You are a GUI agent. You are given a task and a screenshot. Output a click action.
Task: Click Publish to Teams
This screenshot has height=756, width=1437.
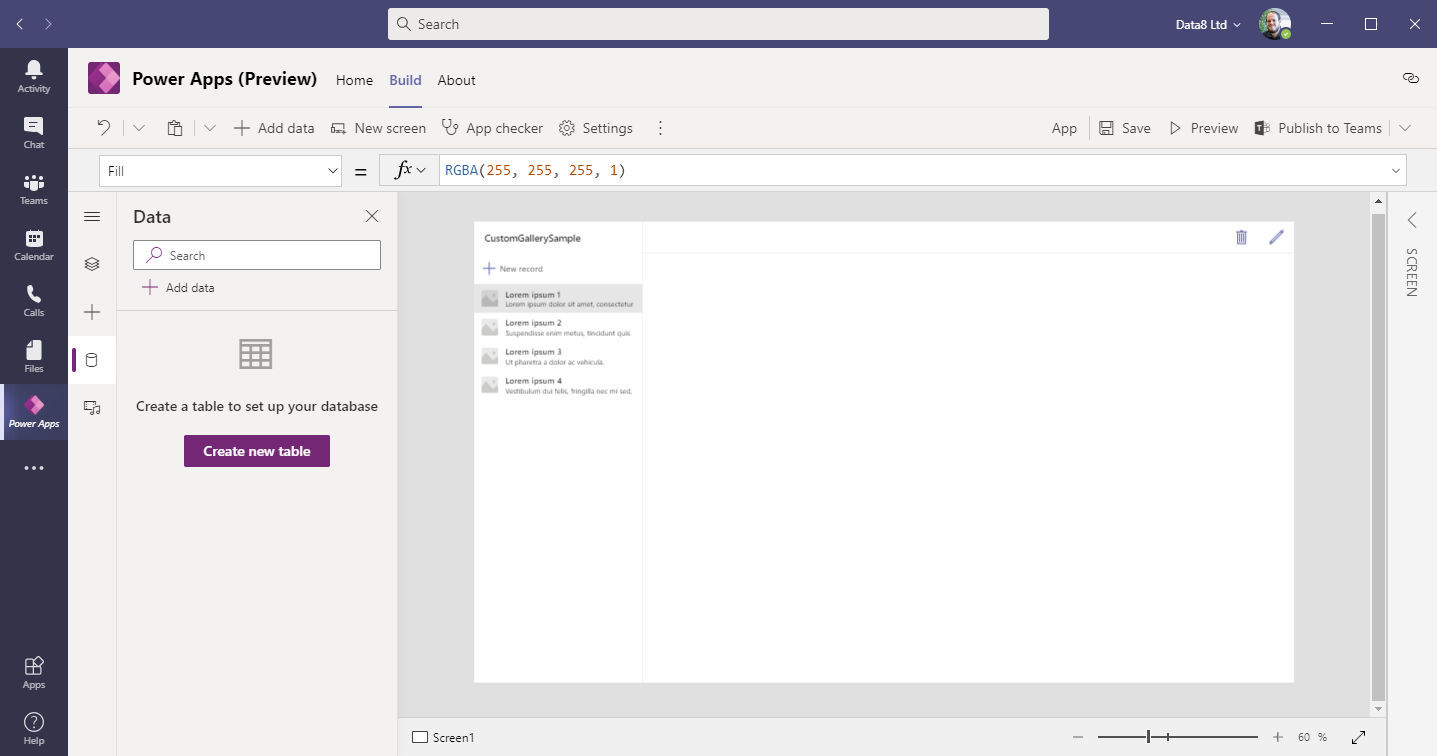(x=1318, y=128)
